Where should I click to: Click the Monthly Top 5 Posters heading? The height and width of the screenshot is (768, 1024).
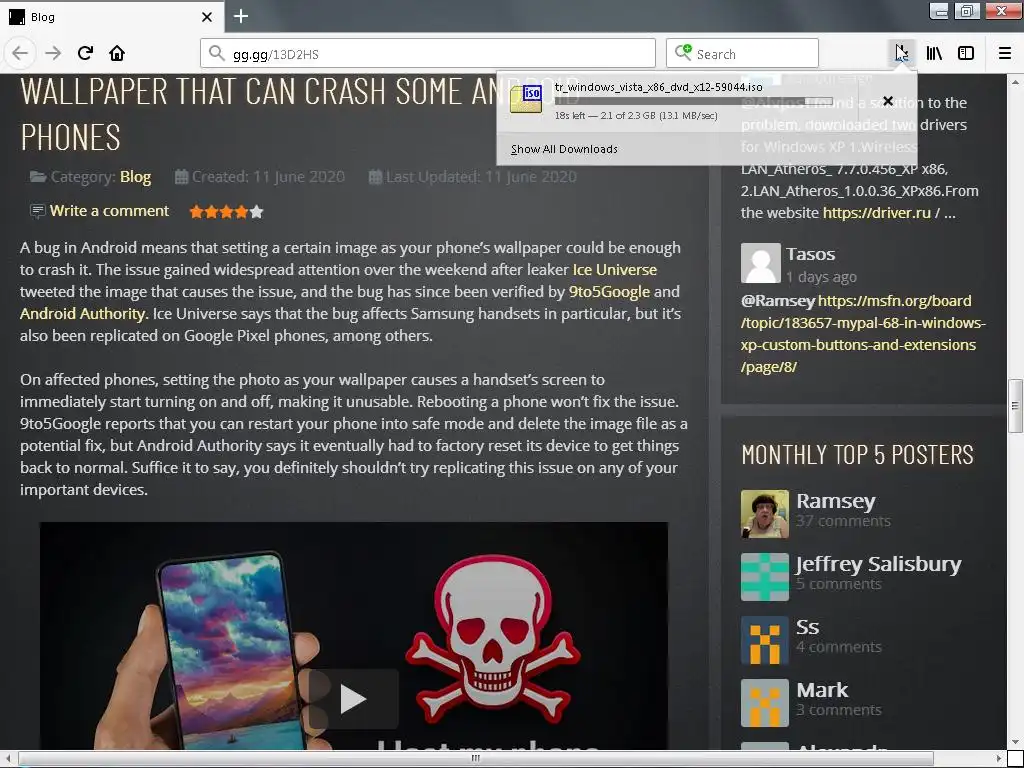click(x=857, y=455)
